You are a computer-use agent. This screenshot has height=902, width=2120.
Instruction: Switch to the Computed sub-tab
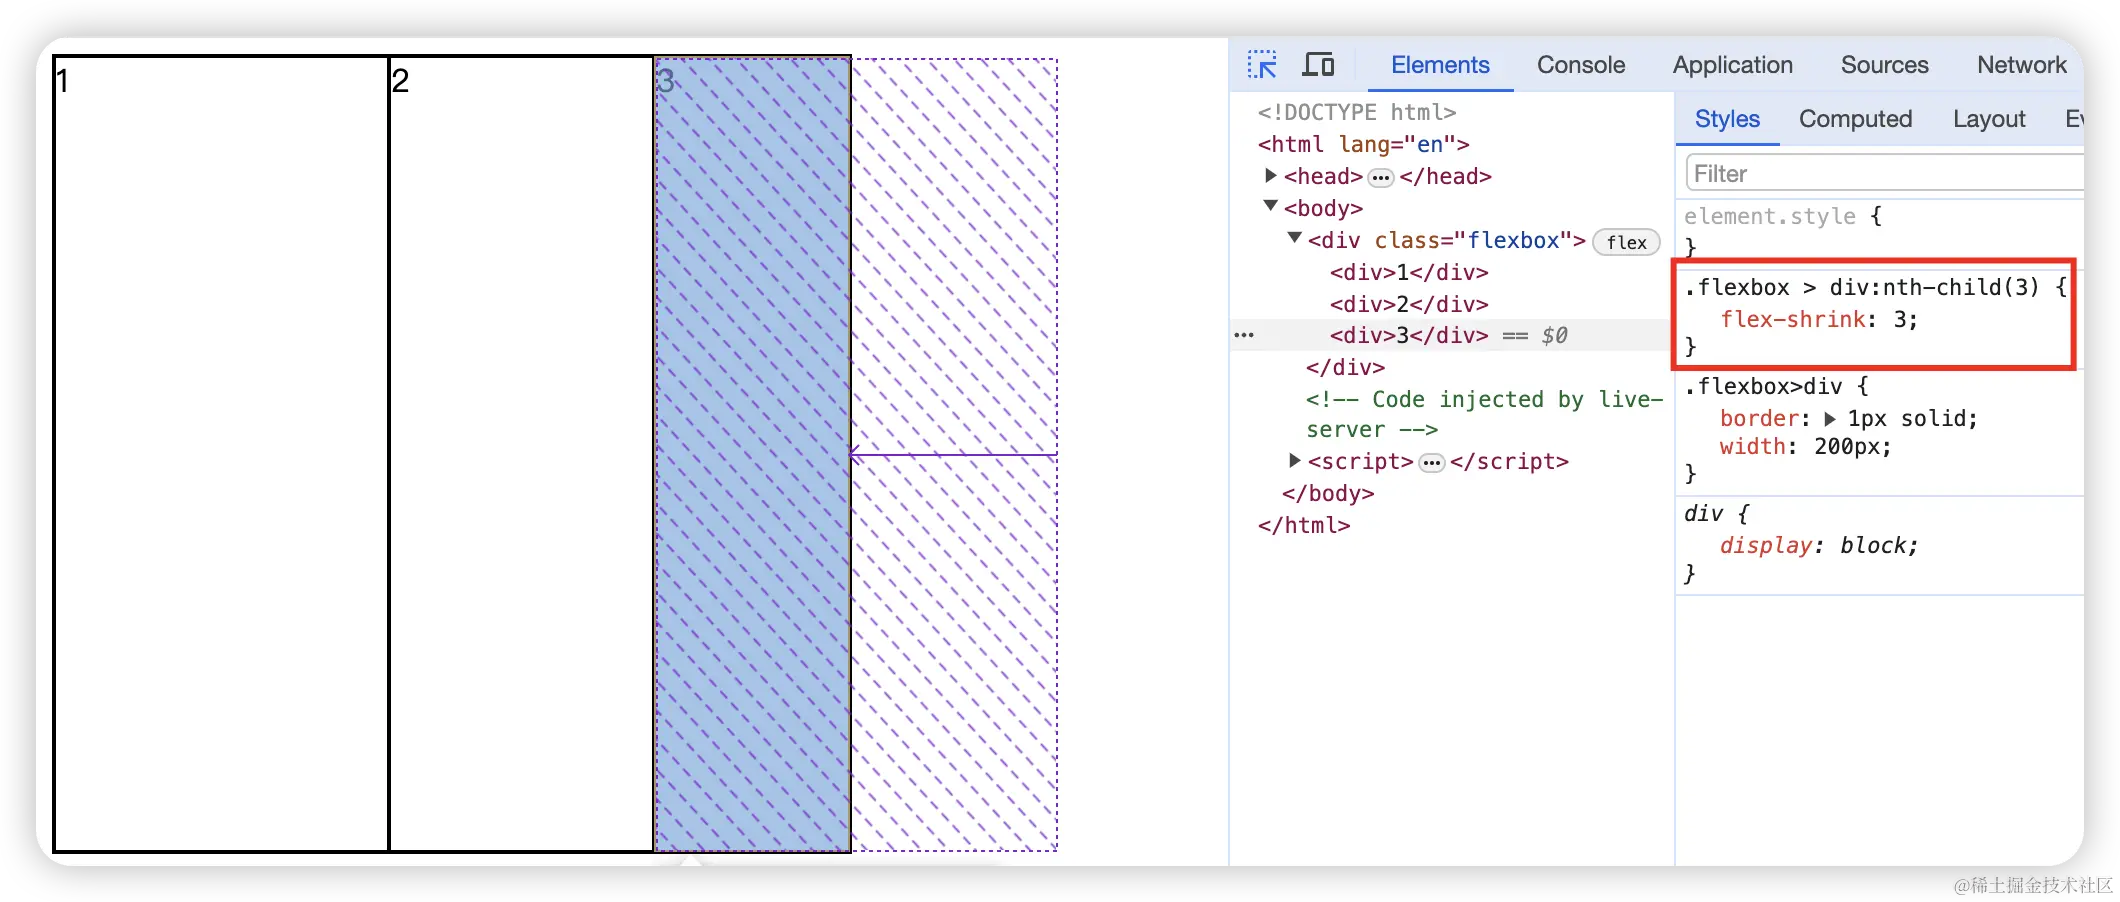1855,119
